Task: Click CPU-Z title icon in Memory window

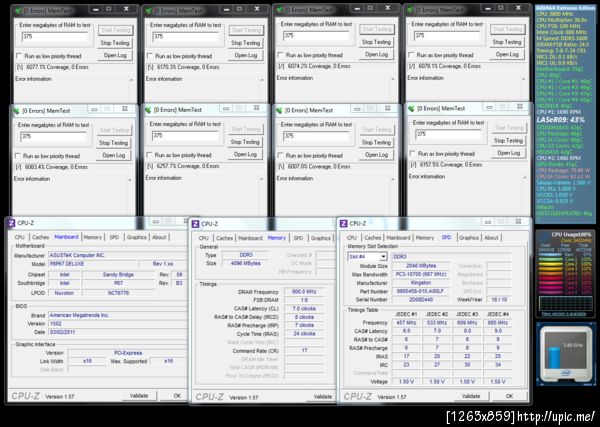Action: coord(196,224)
